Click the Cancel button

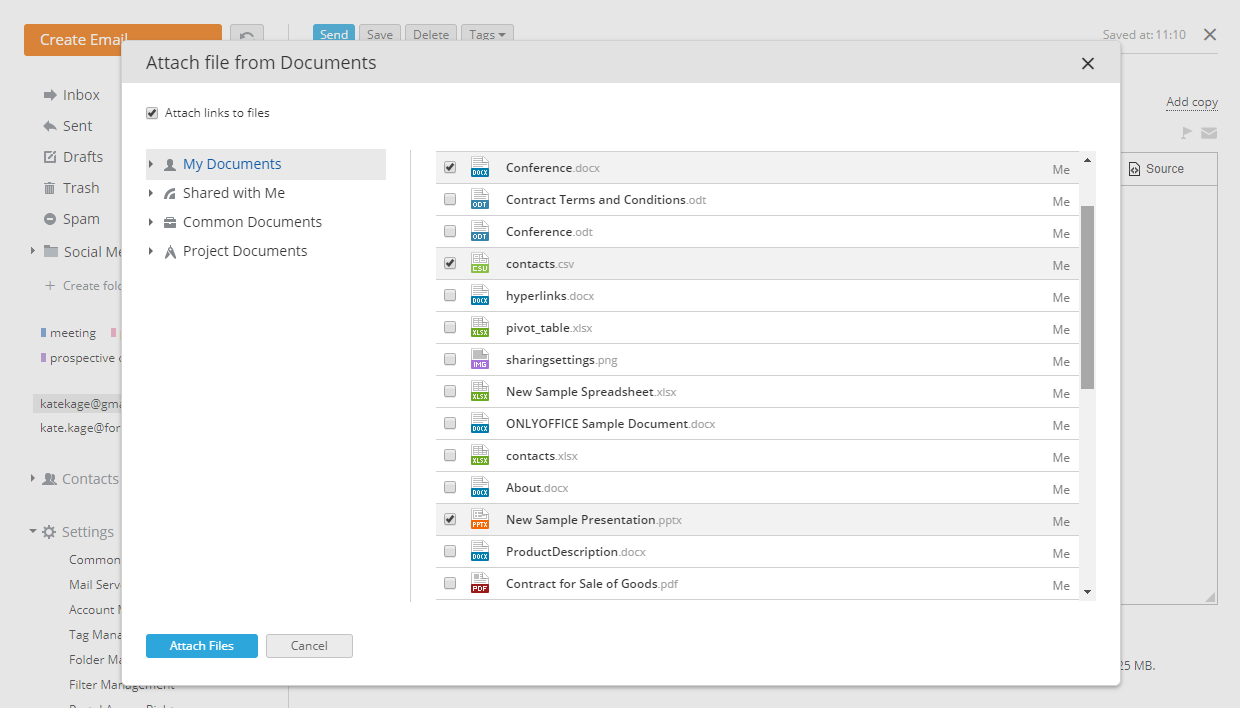point(309,646)
